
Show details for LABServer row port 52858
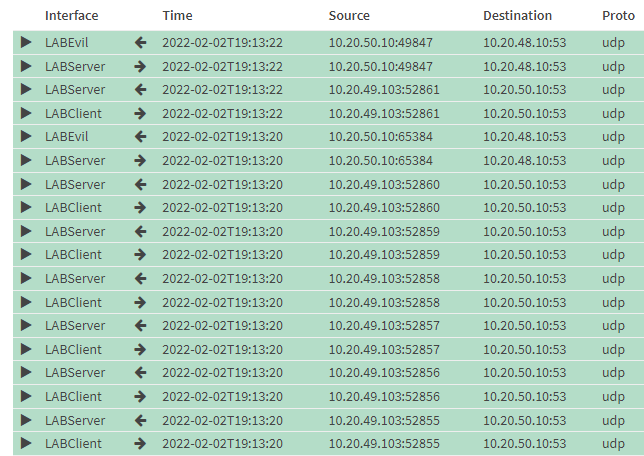point(26,278)
